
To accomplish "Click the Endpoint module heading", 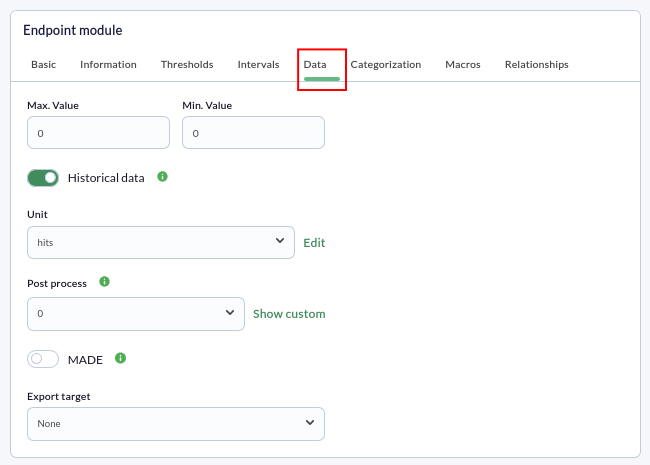I will point(73,30).
